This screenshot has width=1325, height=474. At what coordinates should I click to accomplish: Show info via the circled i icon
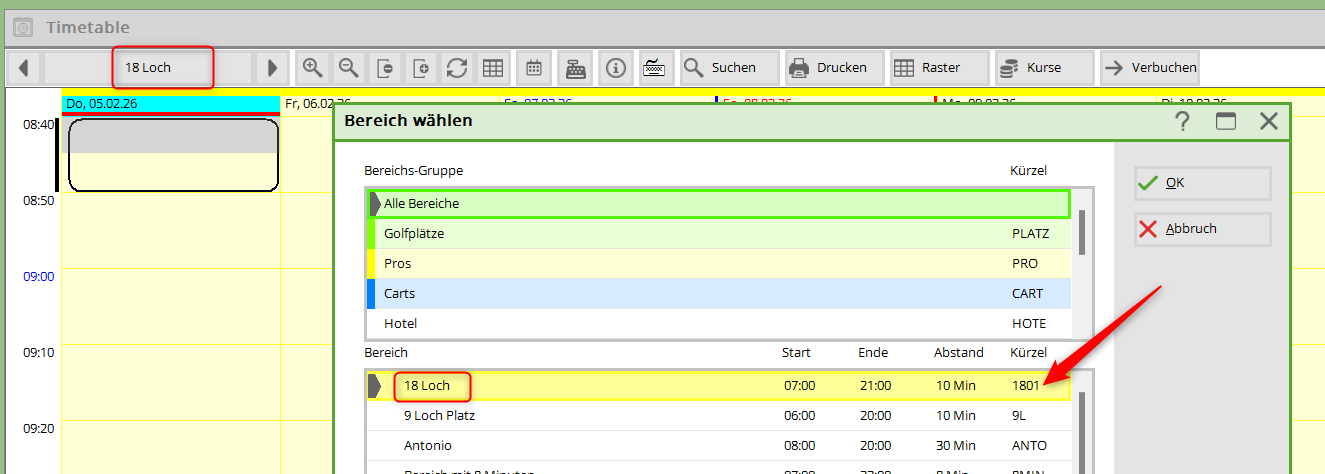[x=616, y=68]
